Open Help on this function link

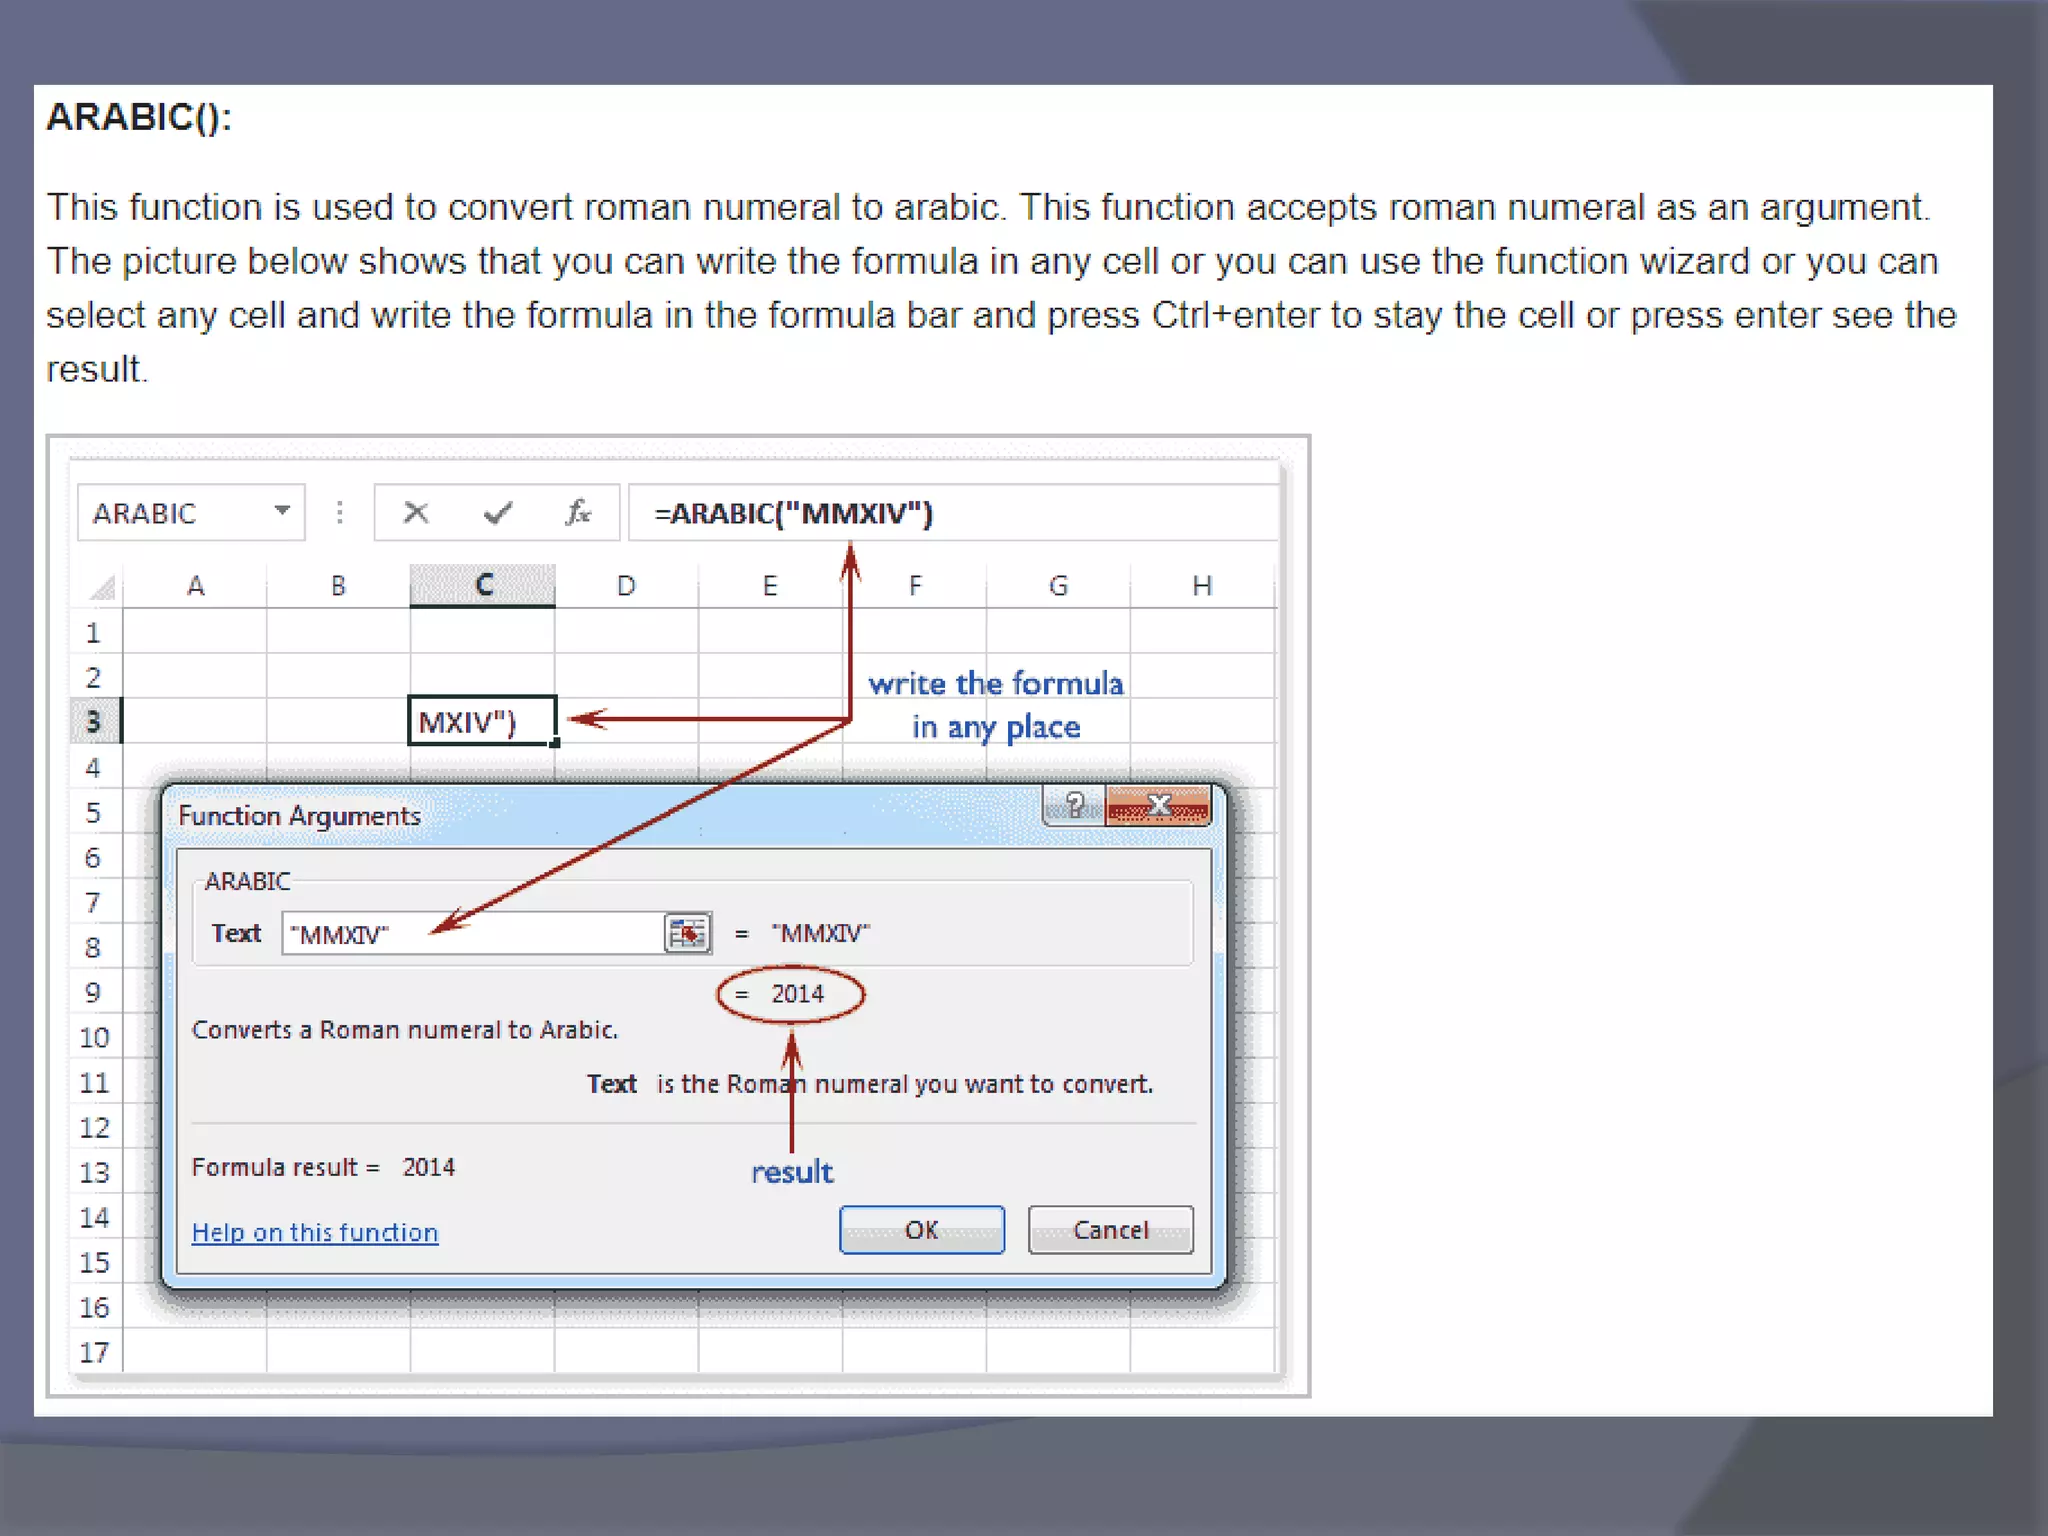[x=315, y=1233]
